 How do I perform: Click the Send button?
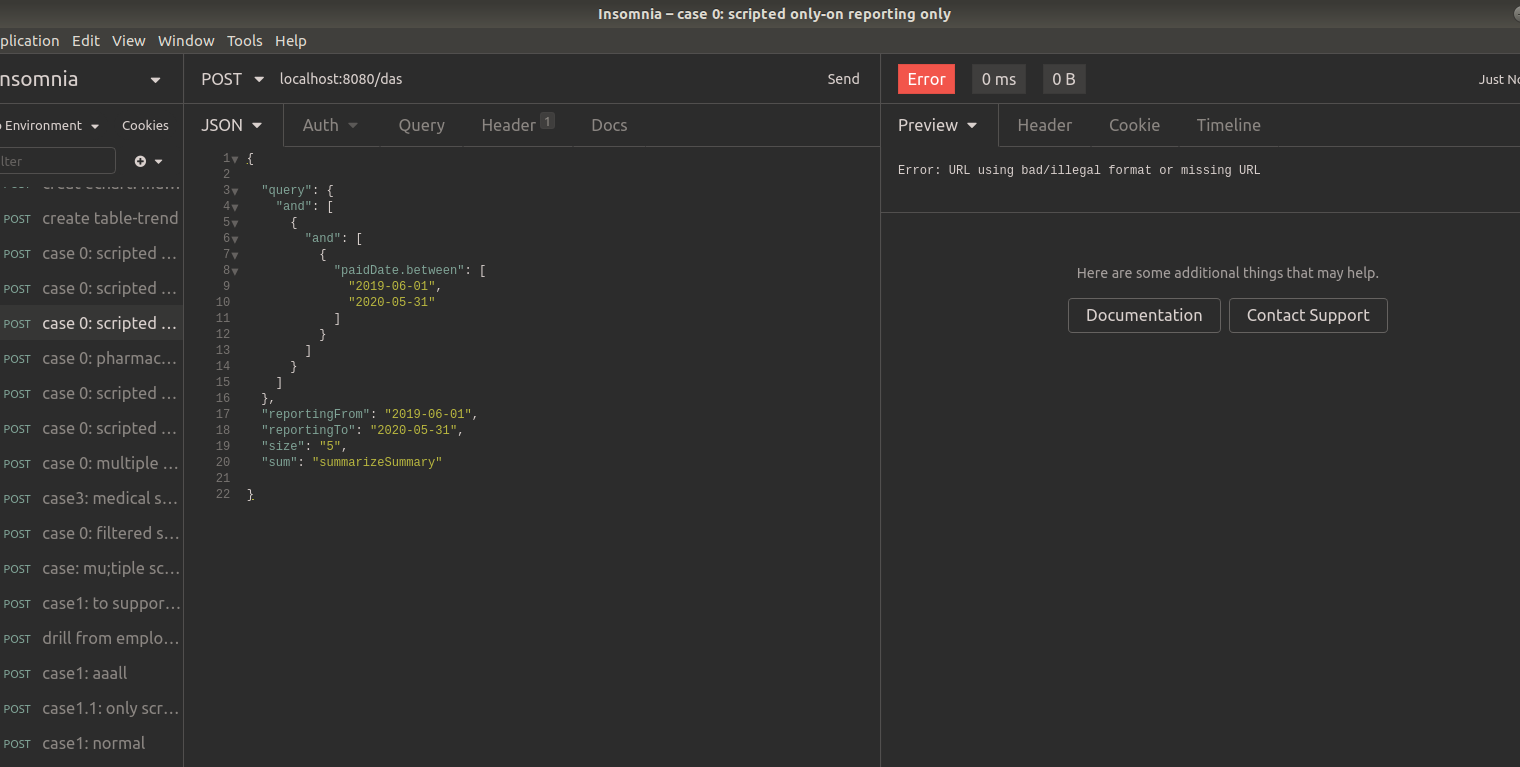tap(843, 78)
